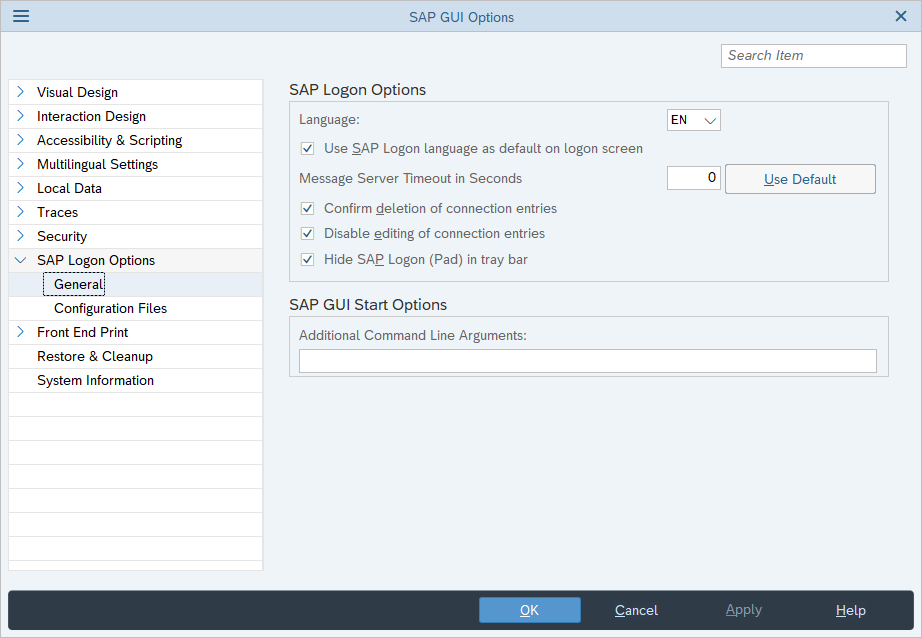Screen dimensions: 922x638
Task: Expand the Visual Design node
Action: [21, 92]
